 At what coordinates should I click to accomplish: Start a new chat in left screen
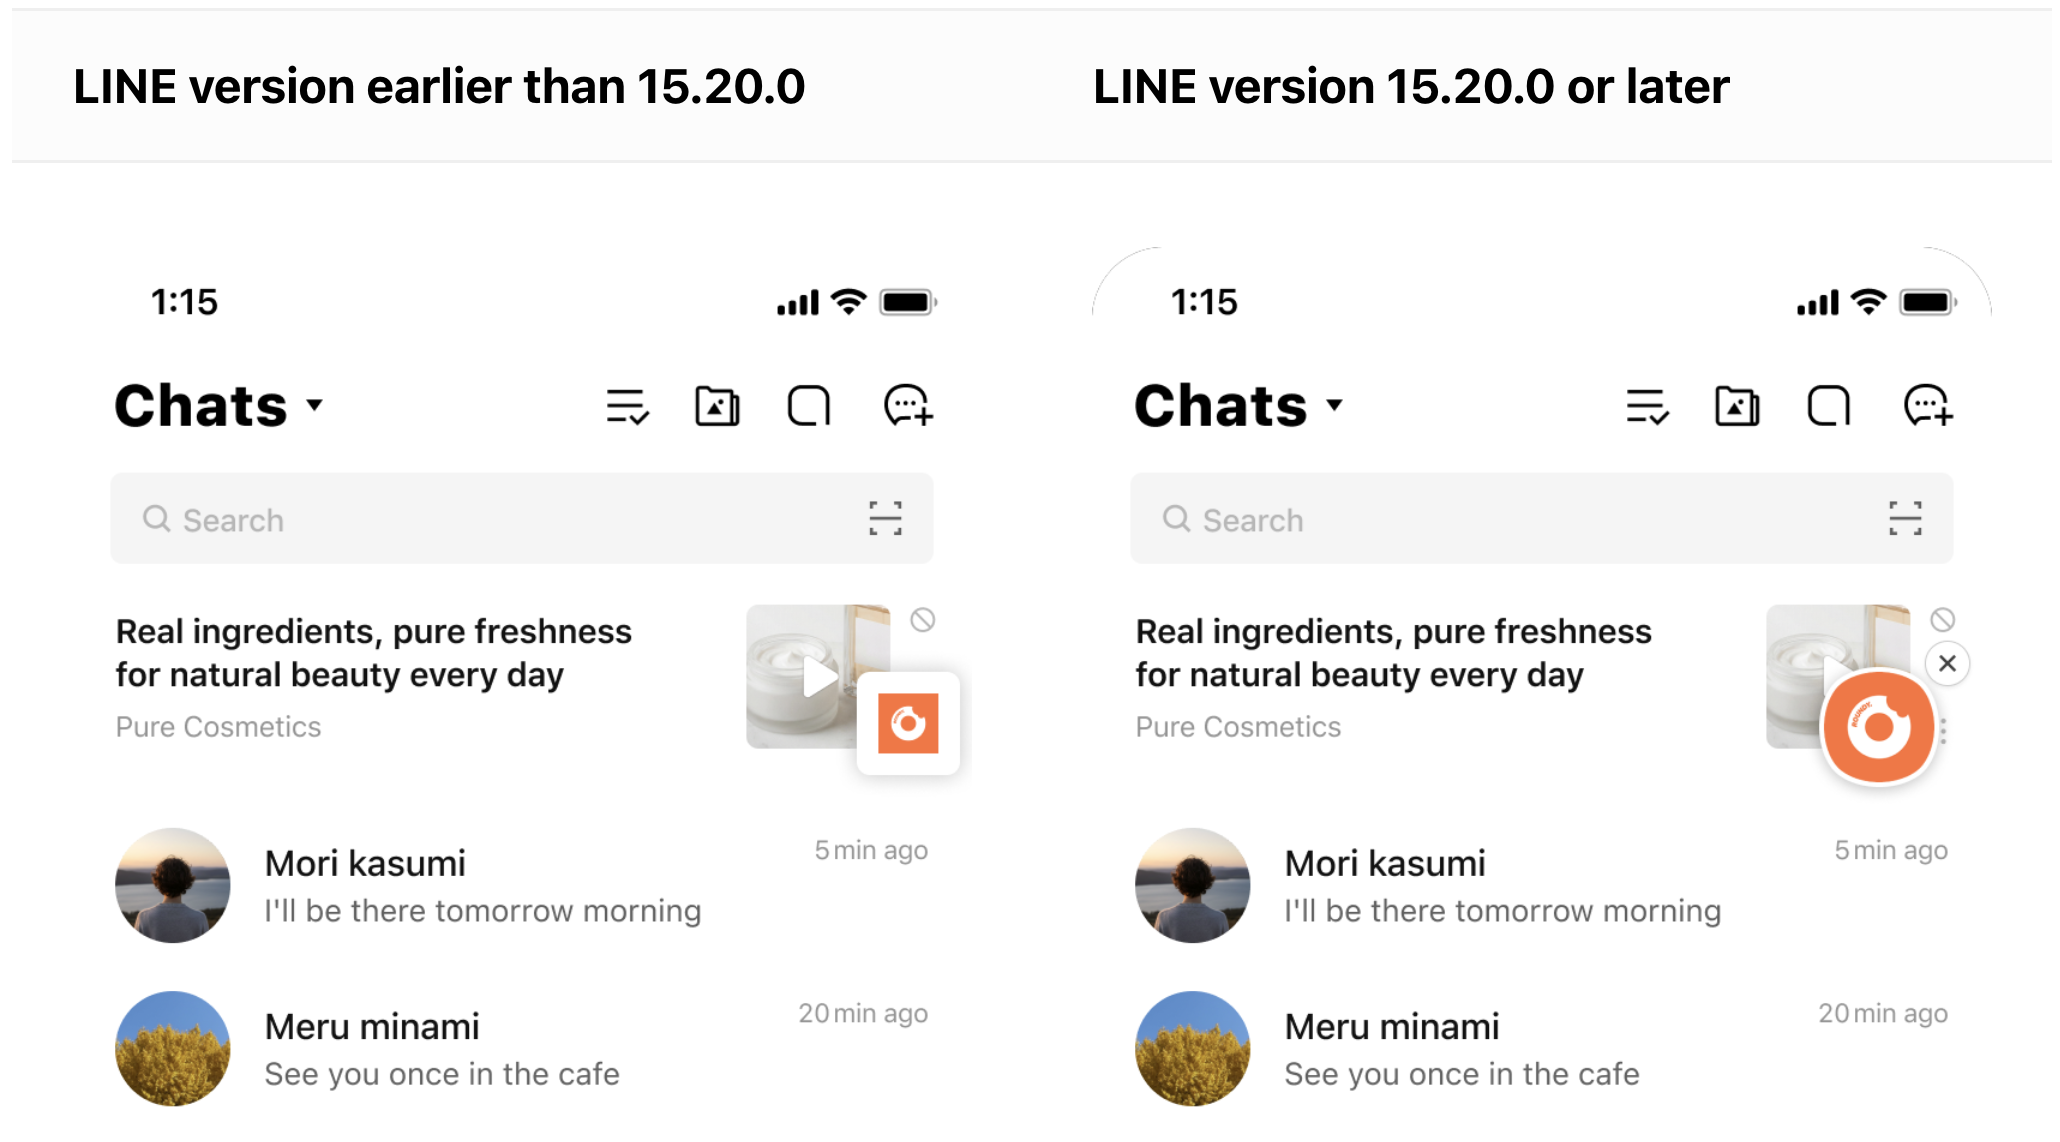point(908,406)
